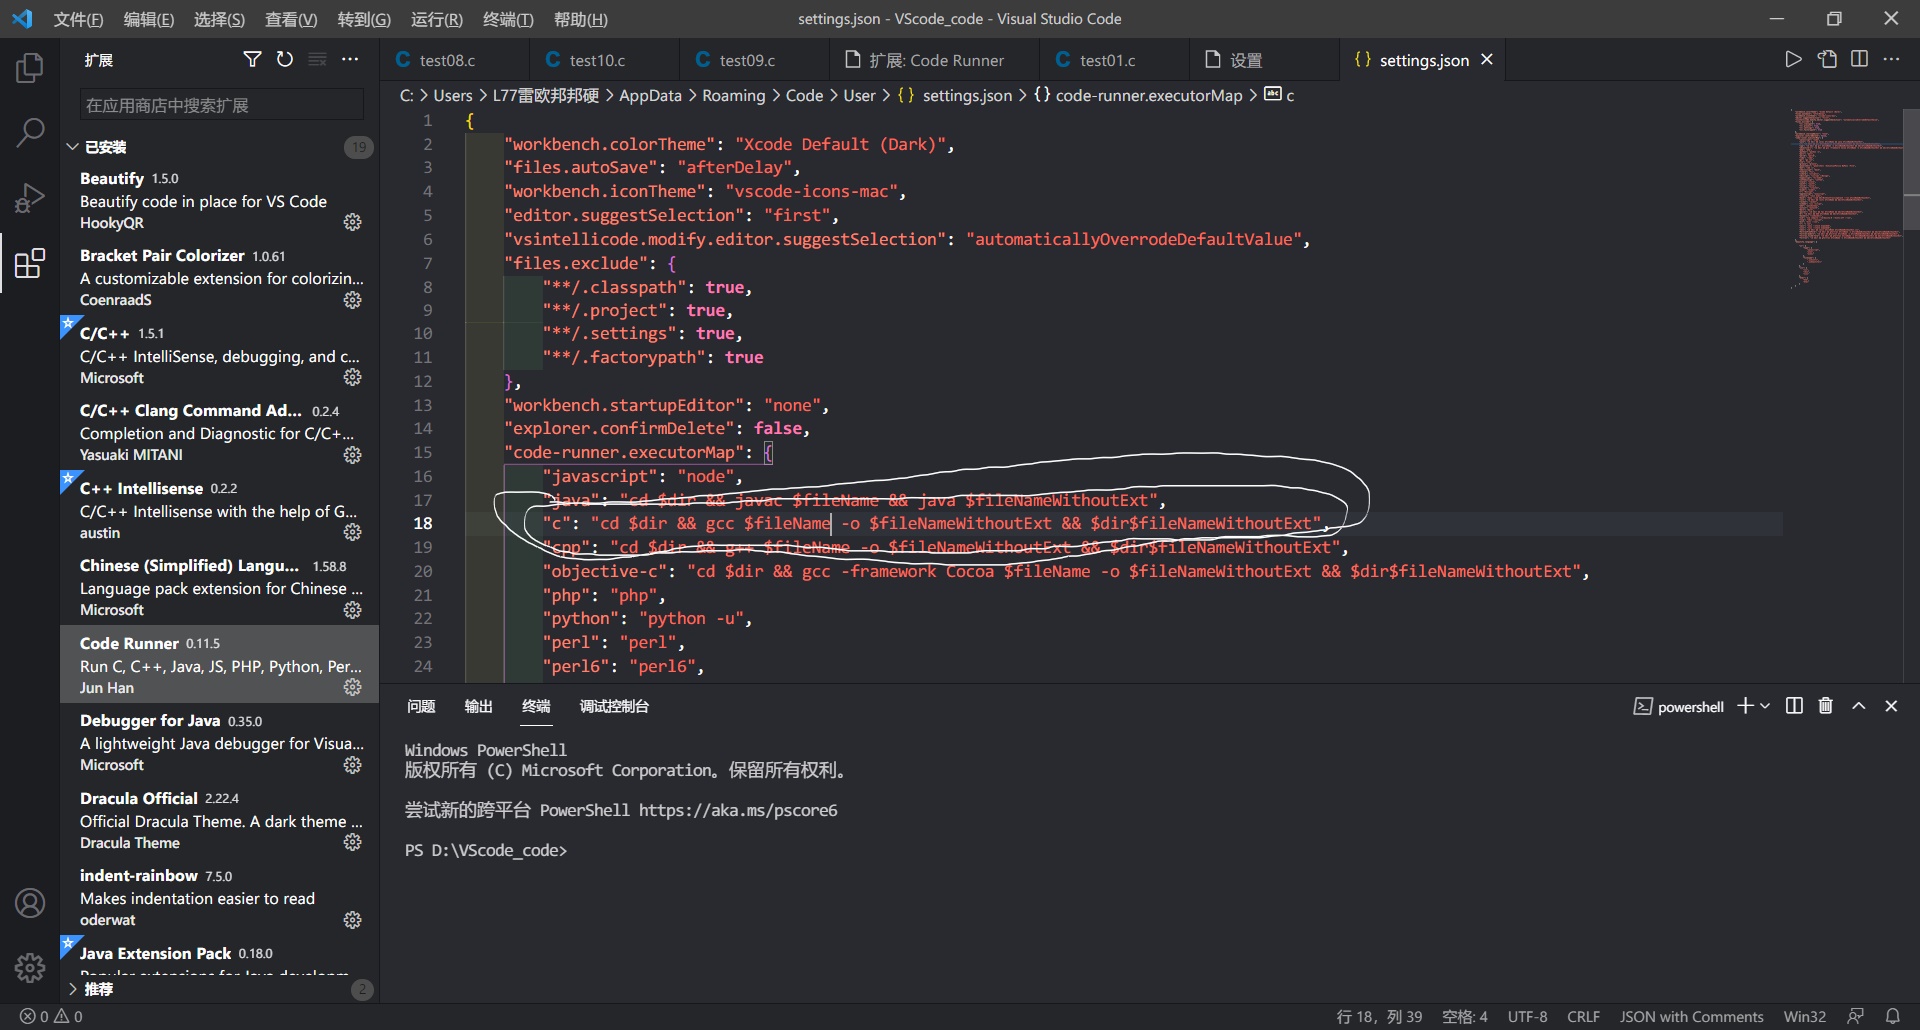
Task: Change line ending CRLF in status bar
Action: click(1583, 1016)
